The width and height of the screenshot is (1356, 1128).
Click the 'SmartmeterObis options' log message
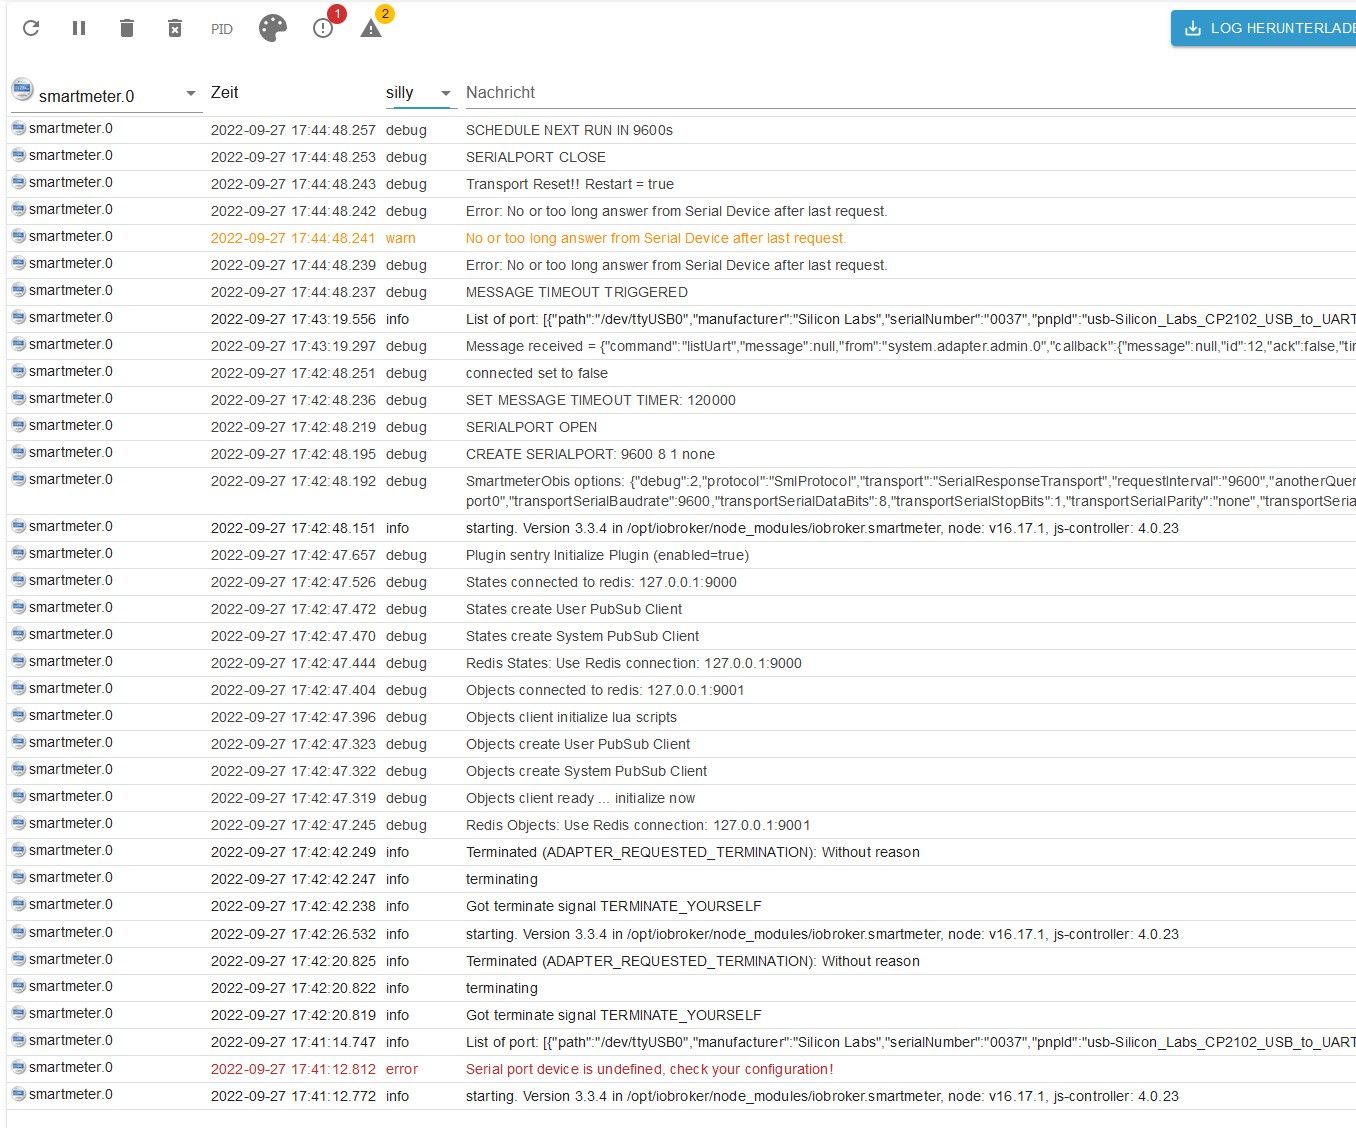(911, 491)
